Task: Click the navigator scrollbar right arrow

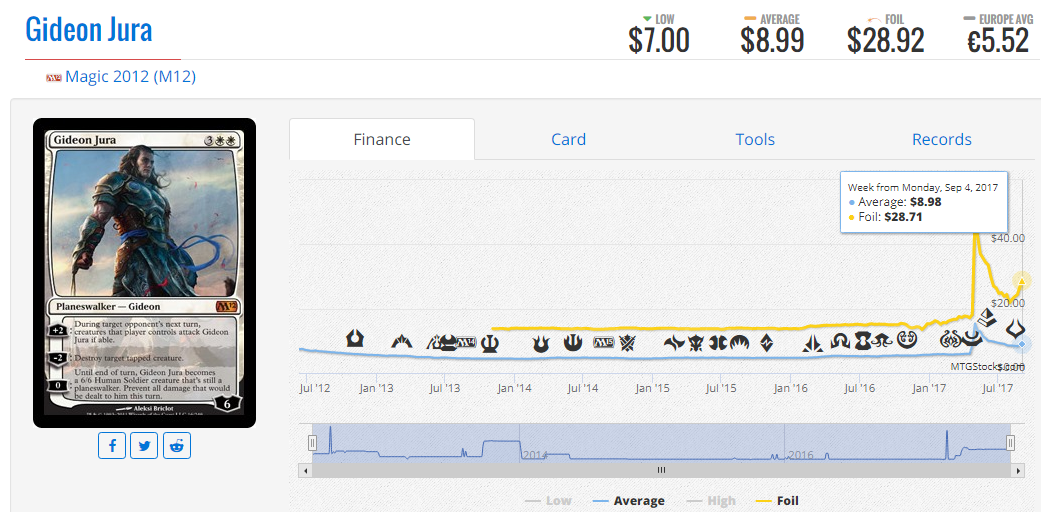Action: (x=1018, y=470)
